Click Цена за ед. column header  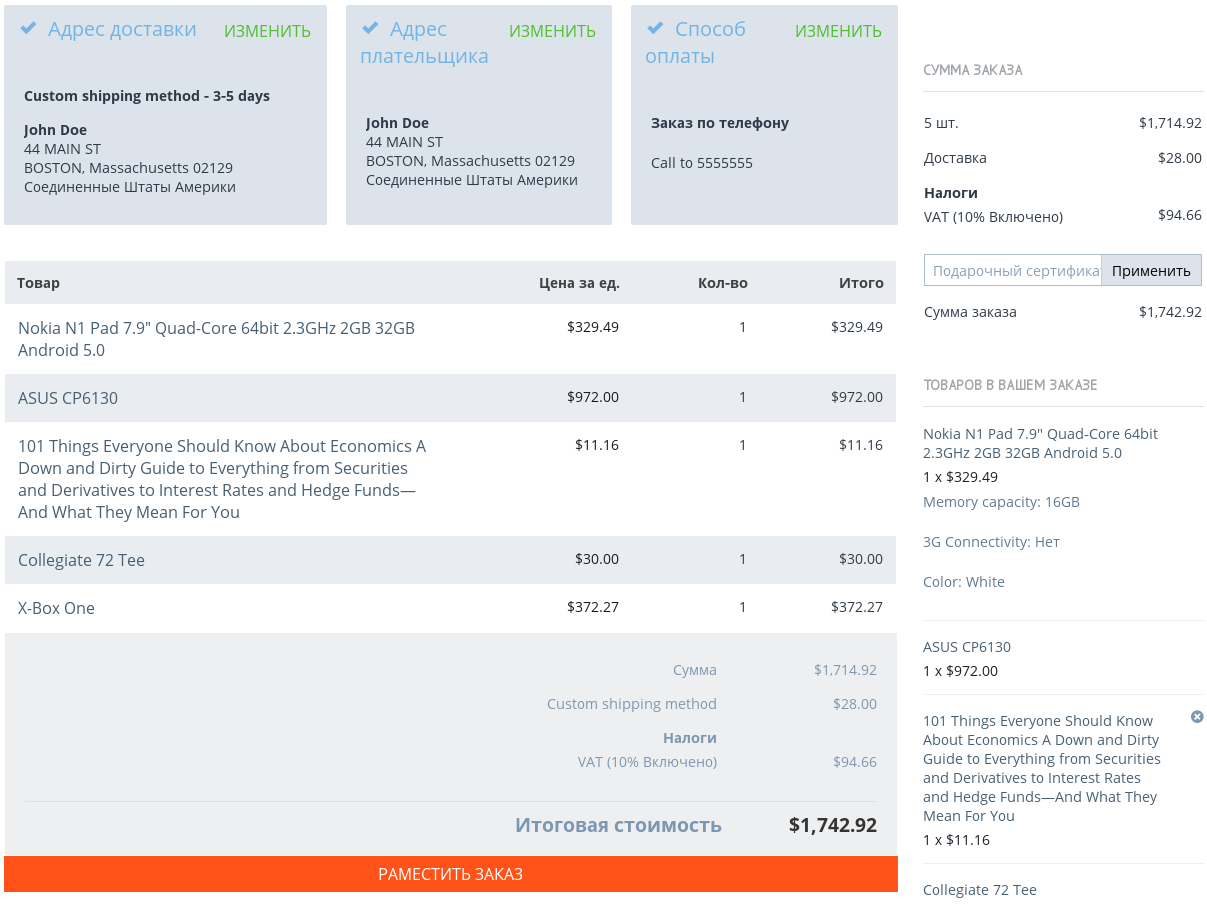click(x=579, y=283)
